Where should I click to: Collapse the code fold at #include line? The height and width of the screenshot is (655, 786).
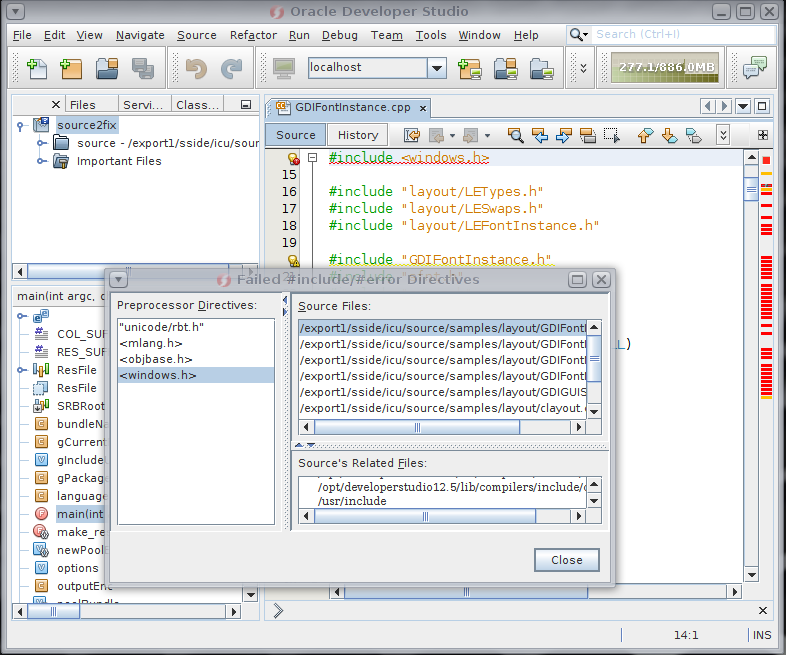(313, 158)
